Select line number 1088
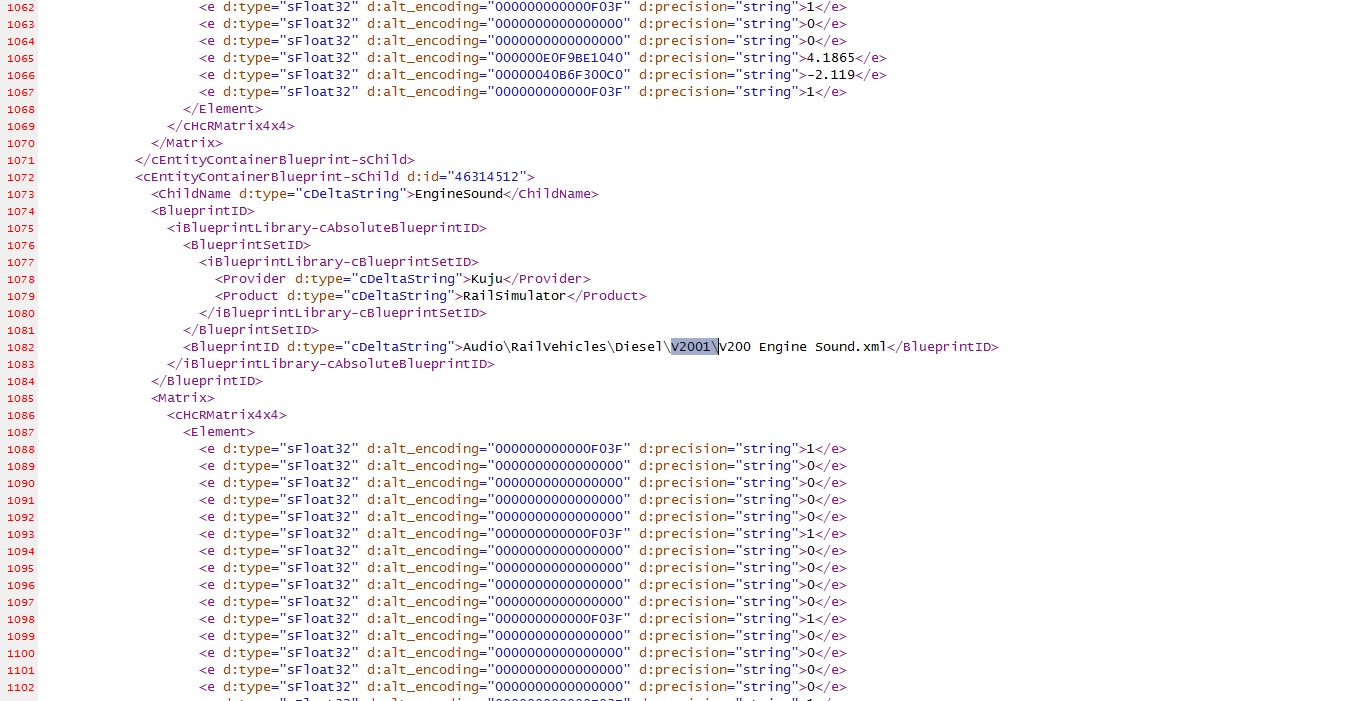The width and height of the screenshot is (1362, 701). click(20, 449)
